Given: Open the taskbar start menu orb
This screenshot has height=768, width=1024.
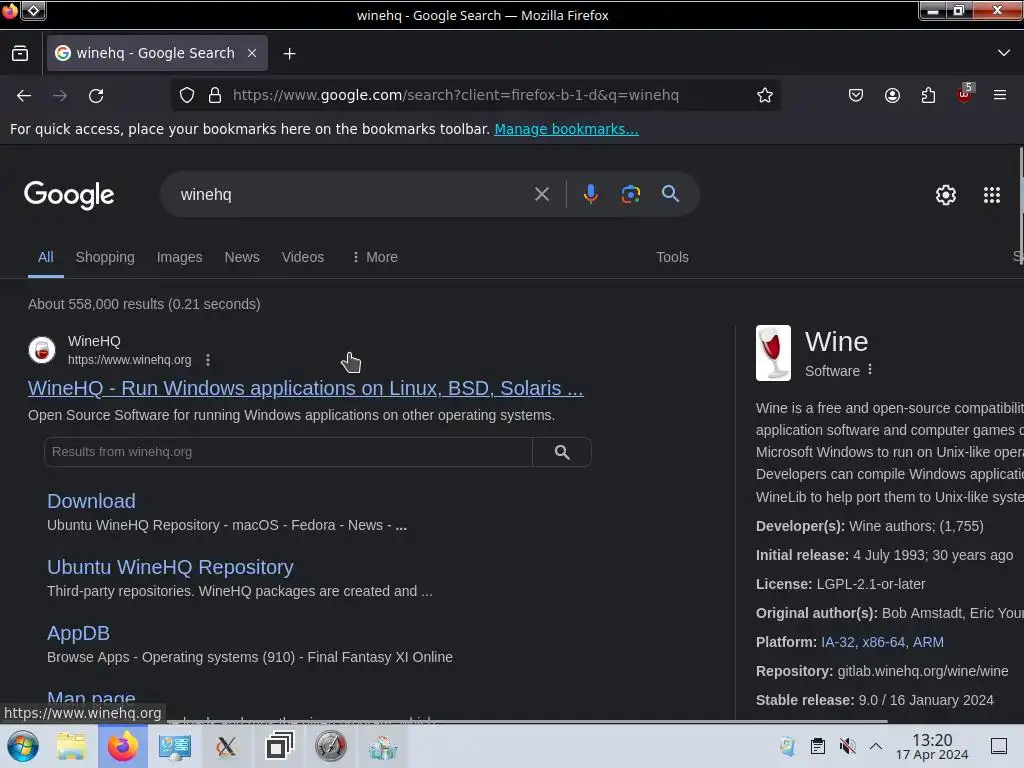Looking at the screenshot, I should click(24, 746).
